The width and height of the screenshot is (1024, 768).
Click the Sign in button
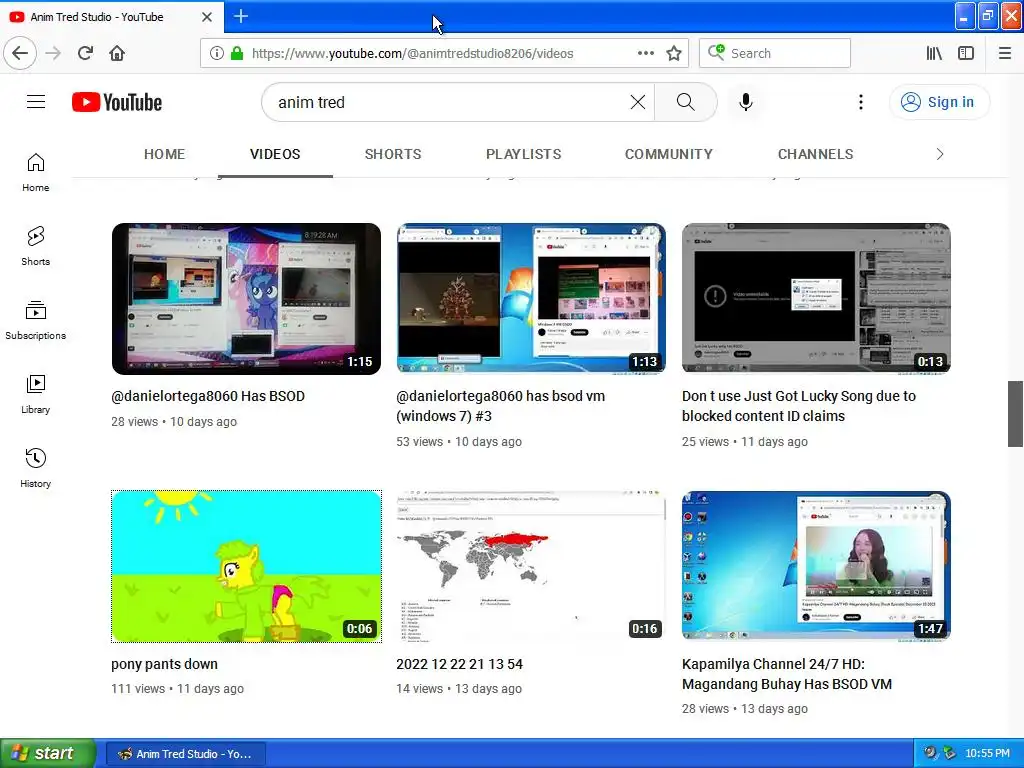pos(939,102)
